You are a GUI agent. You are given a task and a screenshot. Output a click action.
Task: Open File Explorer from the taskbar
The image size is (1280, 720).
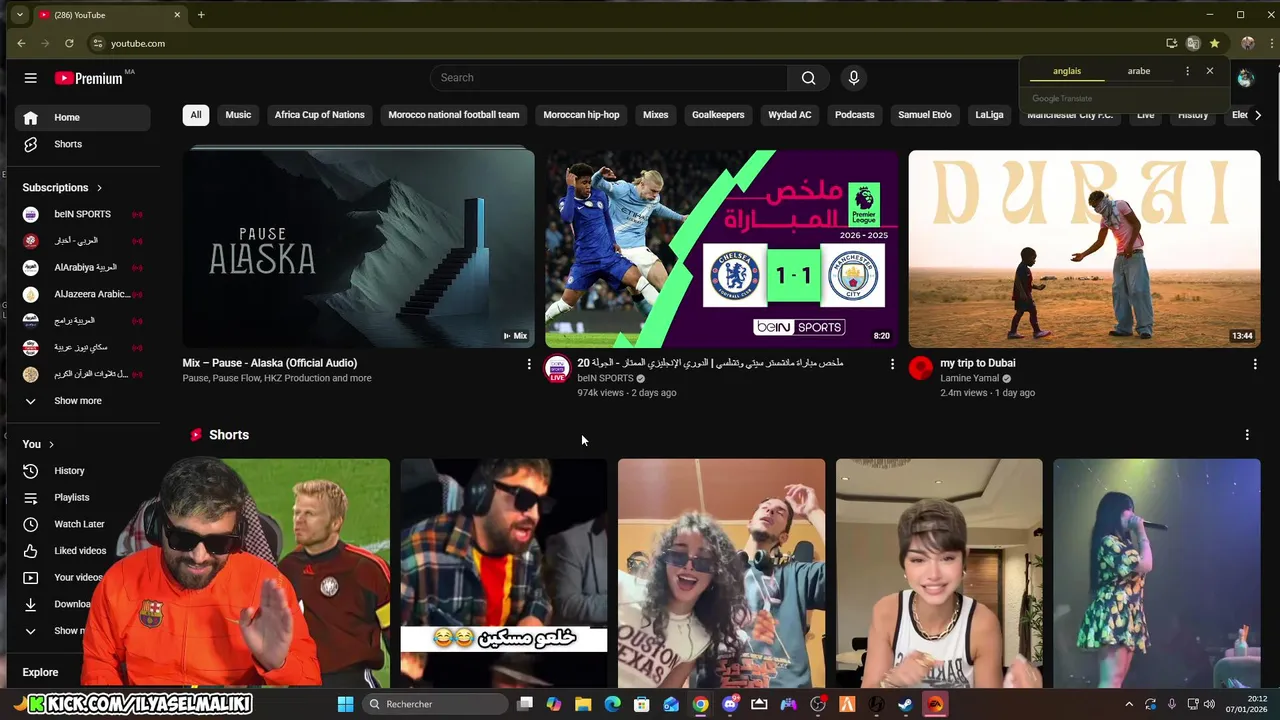[x=583, y=704]
